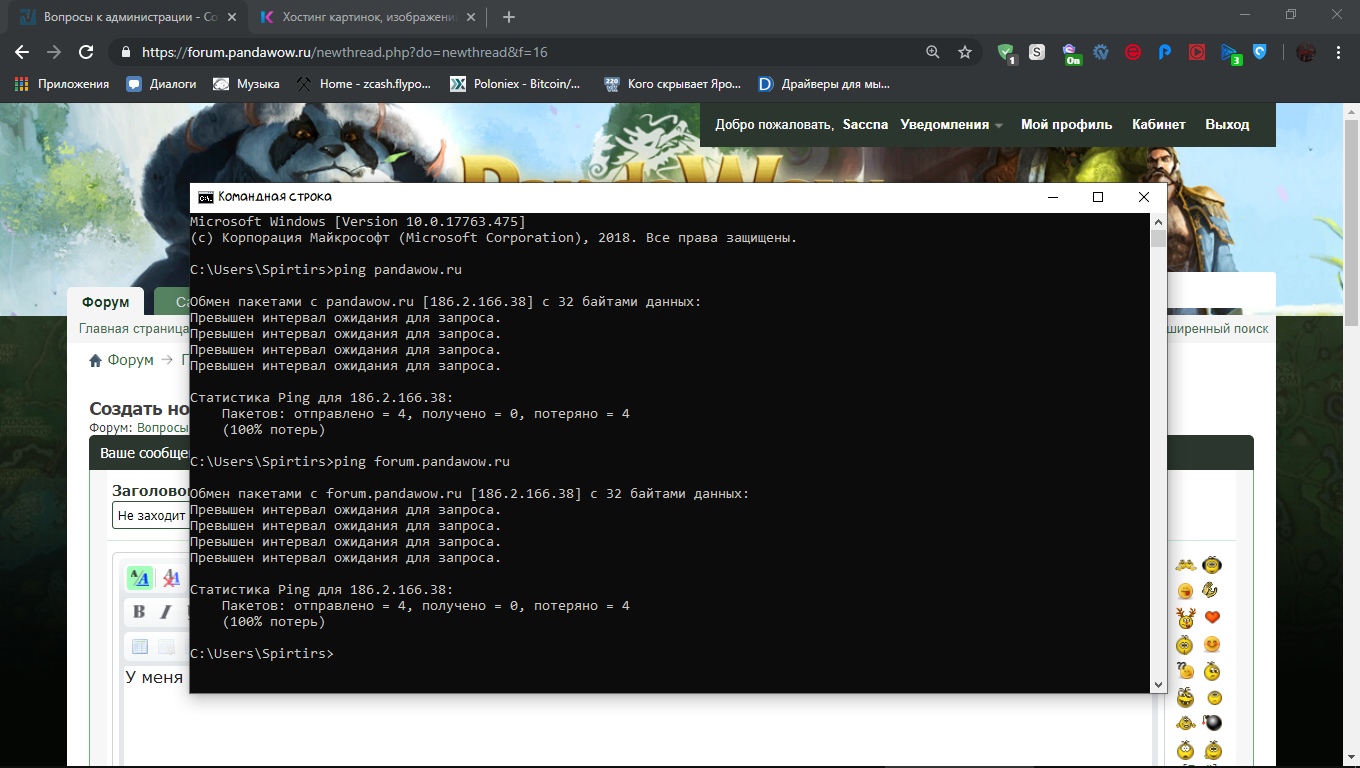The height and width of the screenshot is (768, 1360).
Task: Open the blue gear V extension
Action: 1101,52
